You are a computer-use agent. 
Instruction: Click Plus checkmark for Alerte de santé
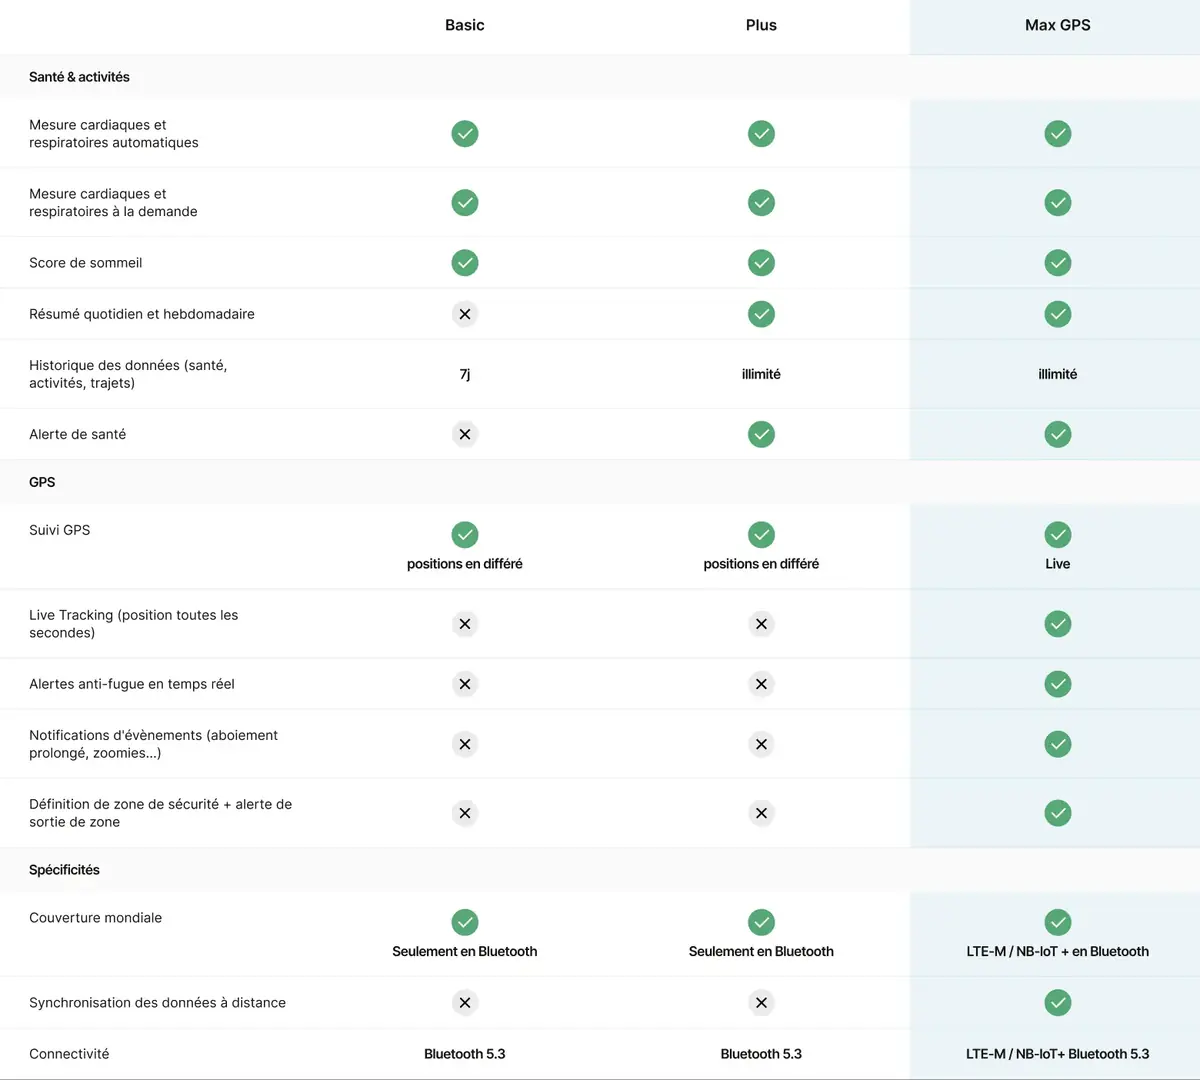761,434
